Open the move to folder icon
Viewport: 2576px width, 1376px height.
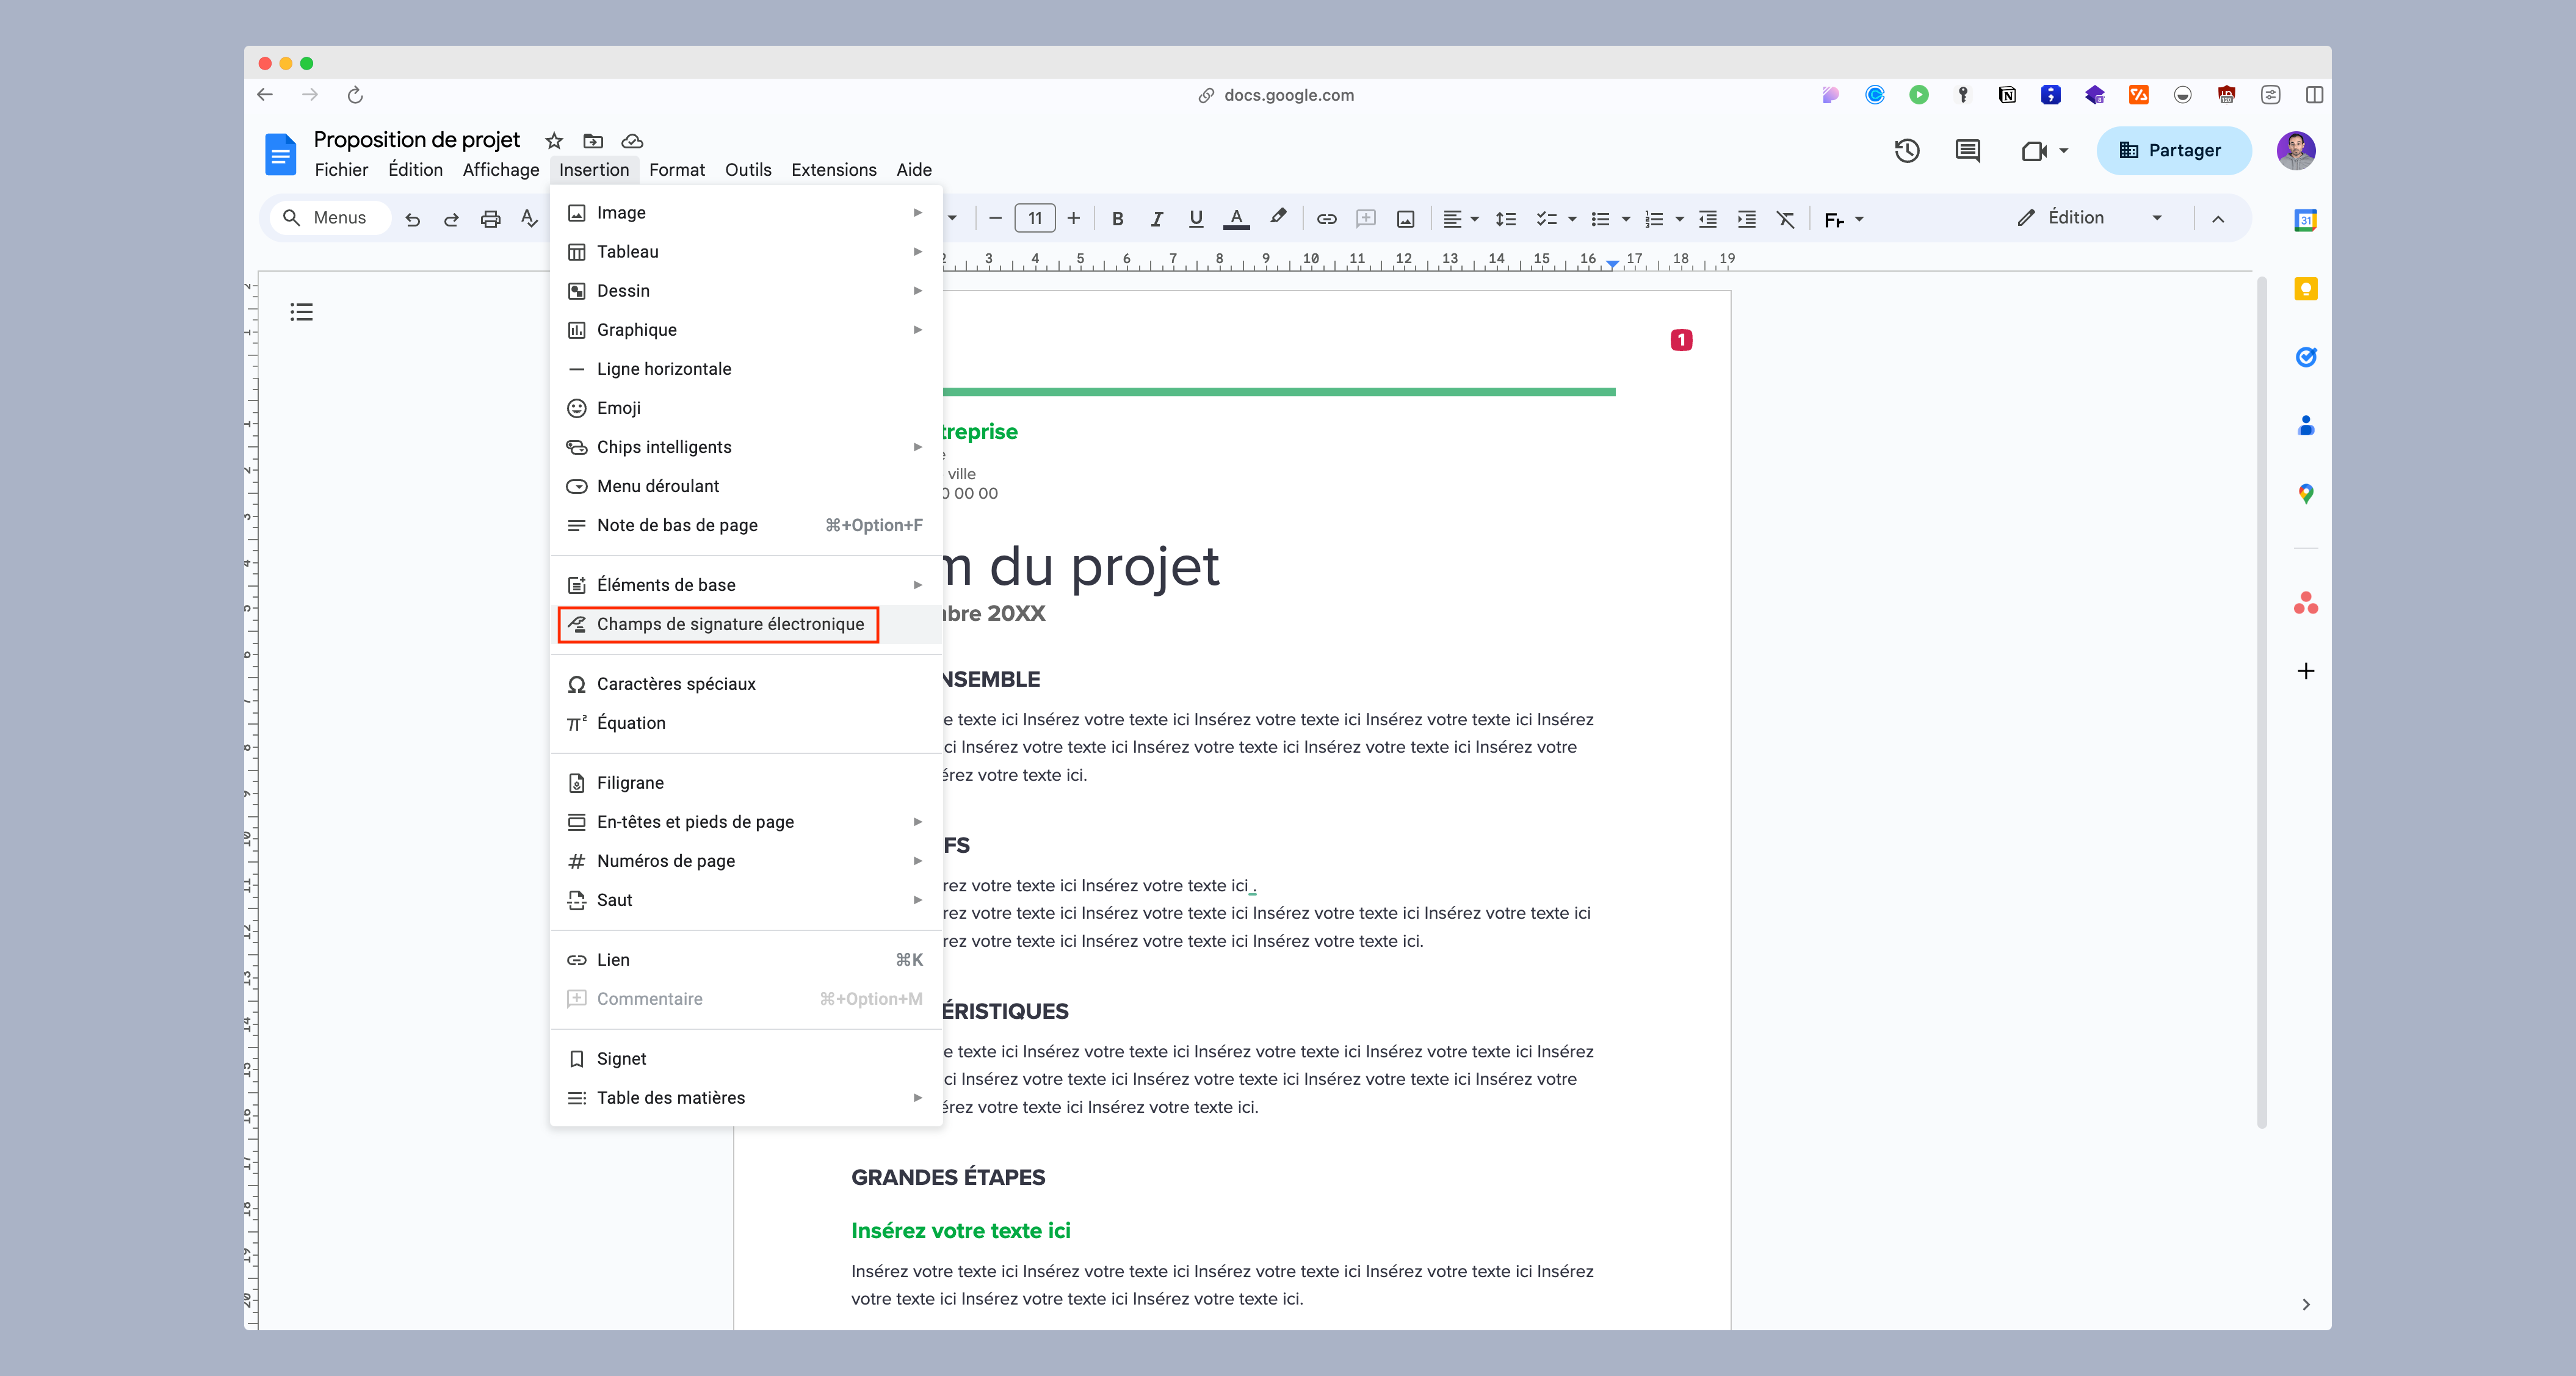point(593,141)
